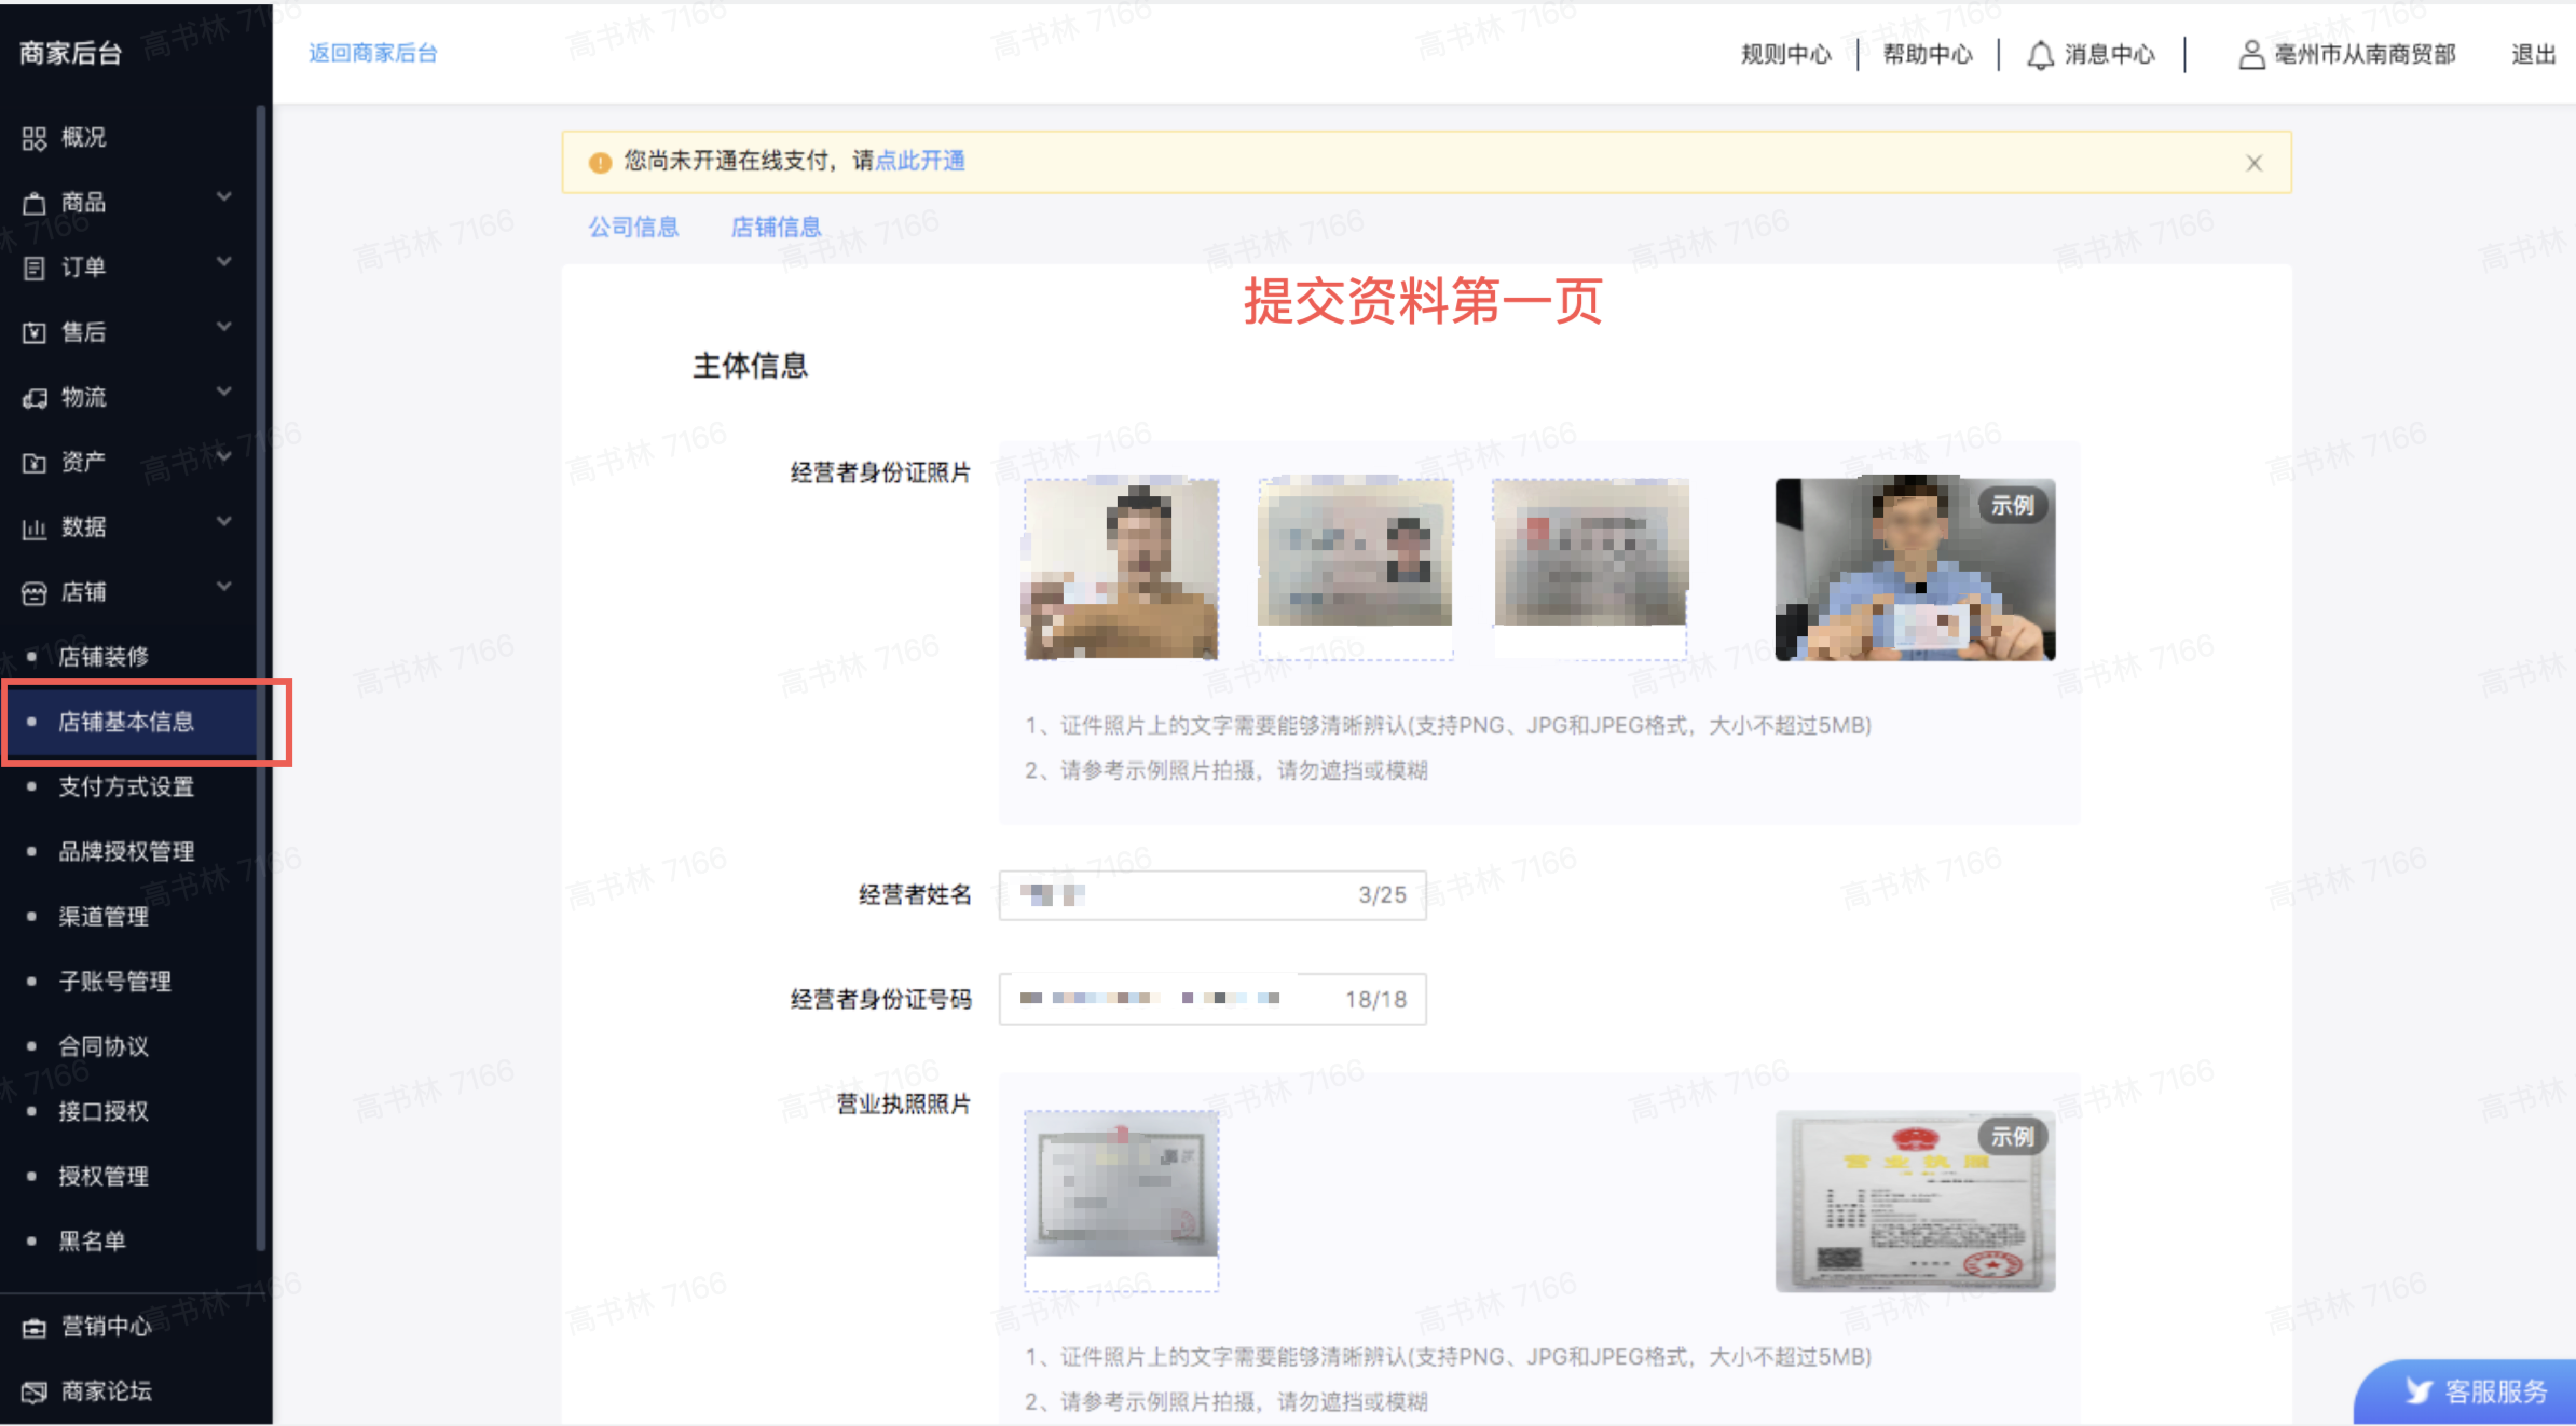
Task: Open 子账号管理 in the sidebar
Action: (114, 982)
